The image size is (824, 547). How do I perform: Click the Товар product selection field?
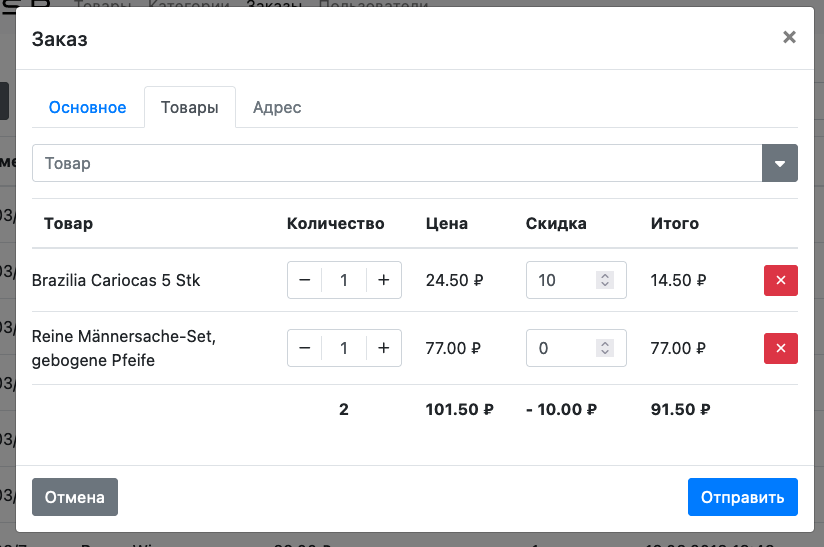point(397,164)
